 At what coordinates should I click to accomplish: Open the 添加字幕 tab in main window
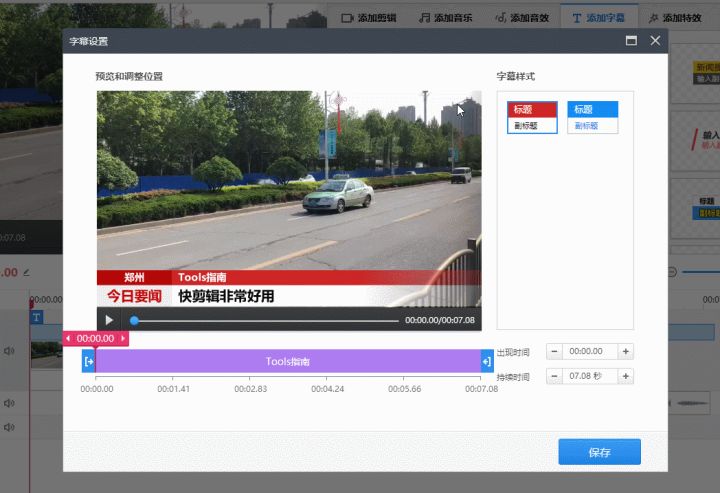click(599, 18)
